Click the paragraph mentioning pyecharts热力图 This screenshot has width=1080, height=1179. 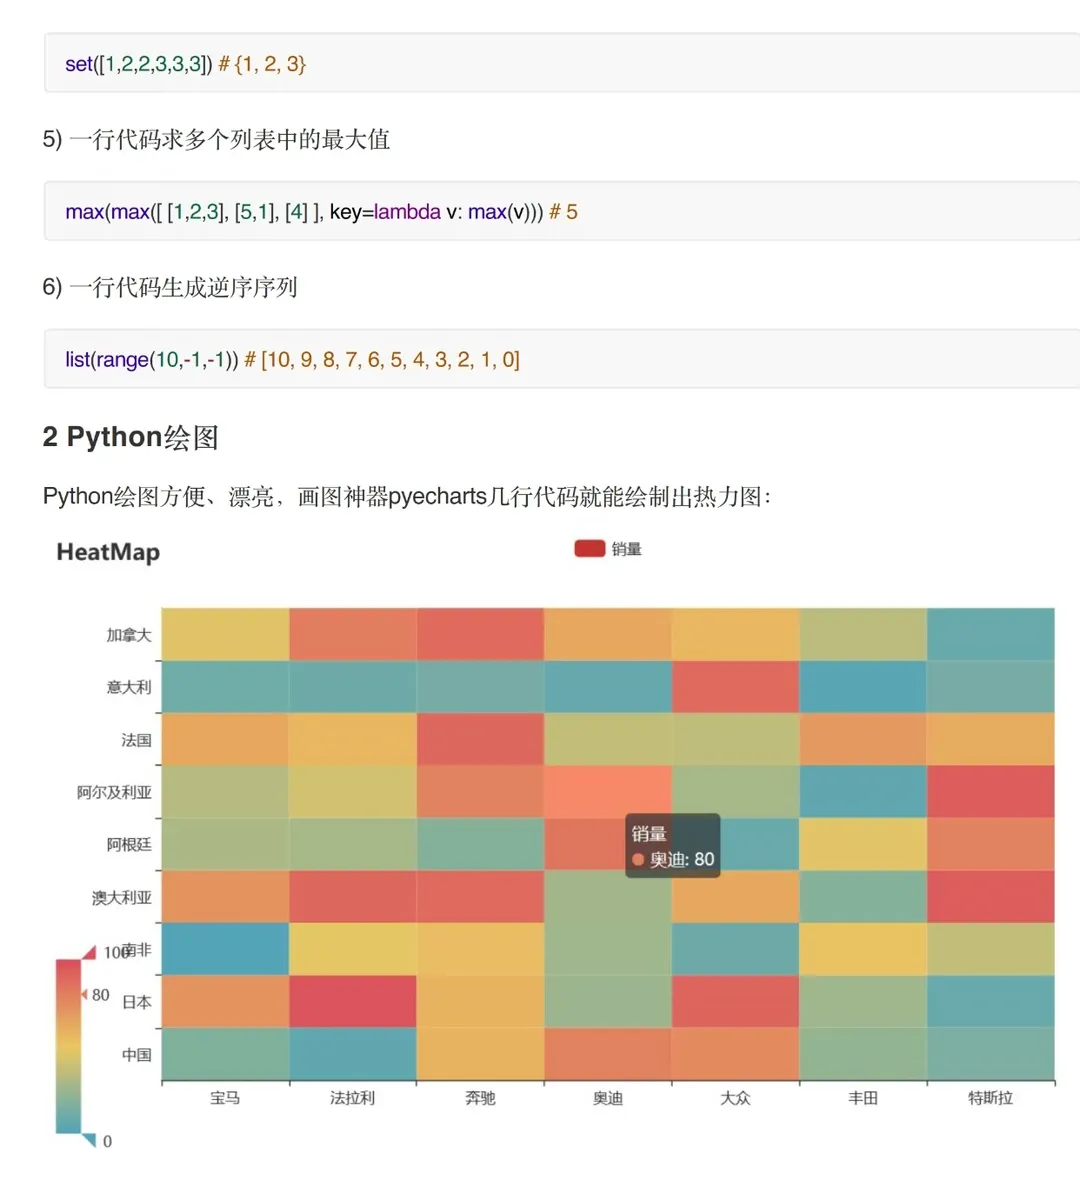[406, 496]
